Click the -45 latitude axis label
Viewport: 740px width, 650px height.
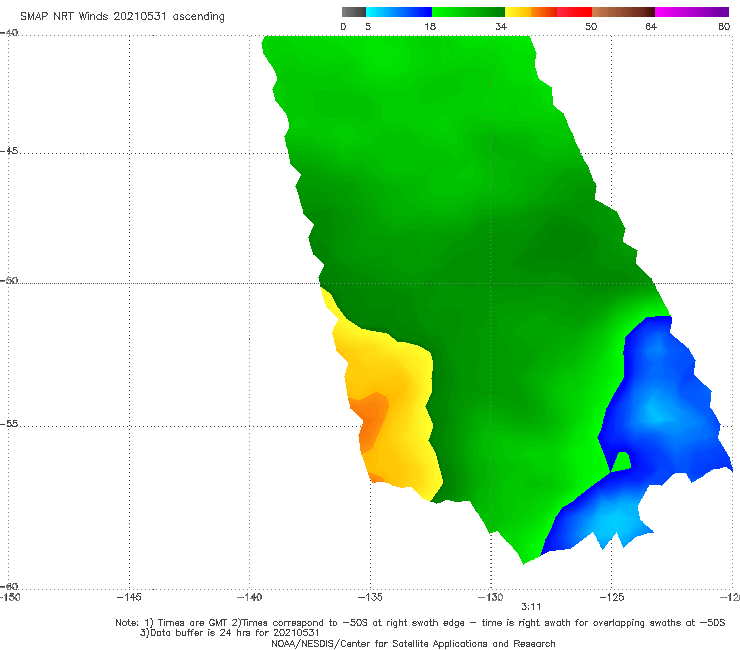[x=9, y=151]
